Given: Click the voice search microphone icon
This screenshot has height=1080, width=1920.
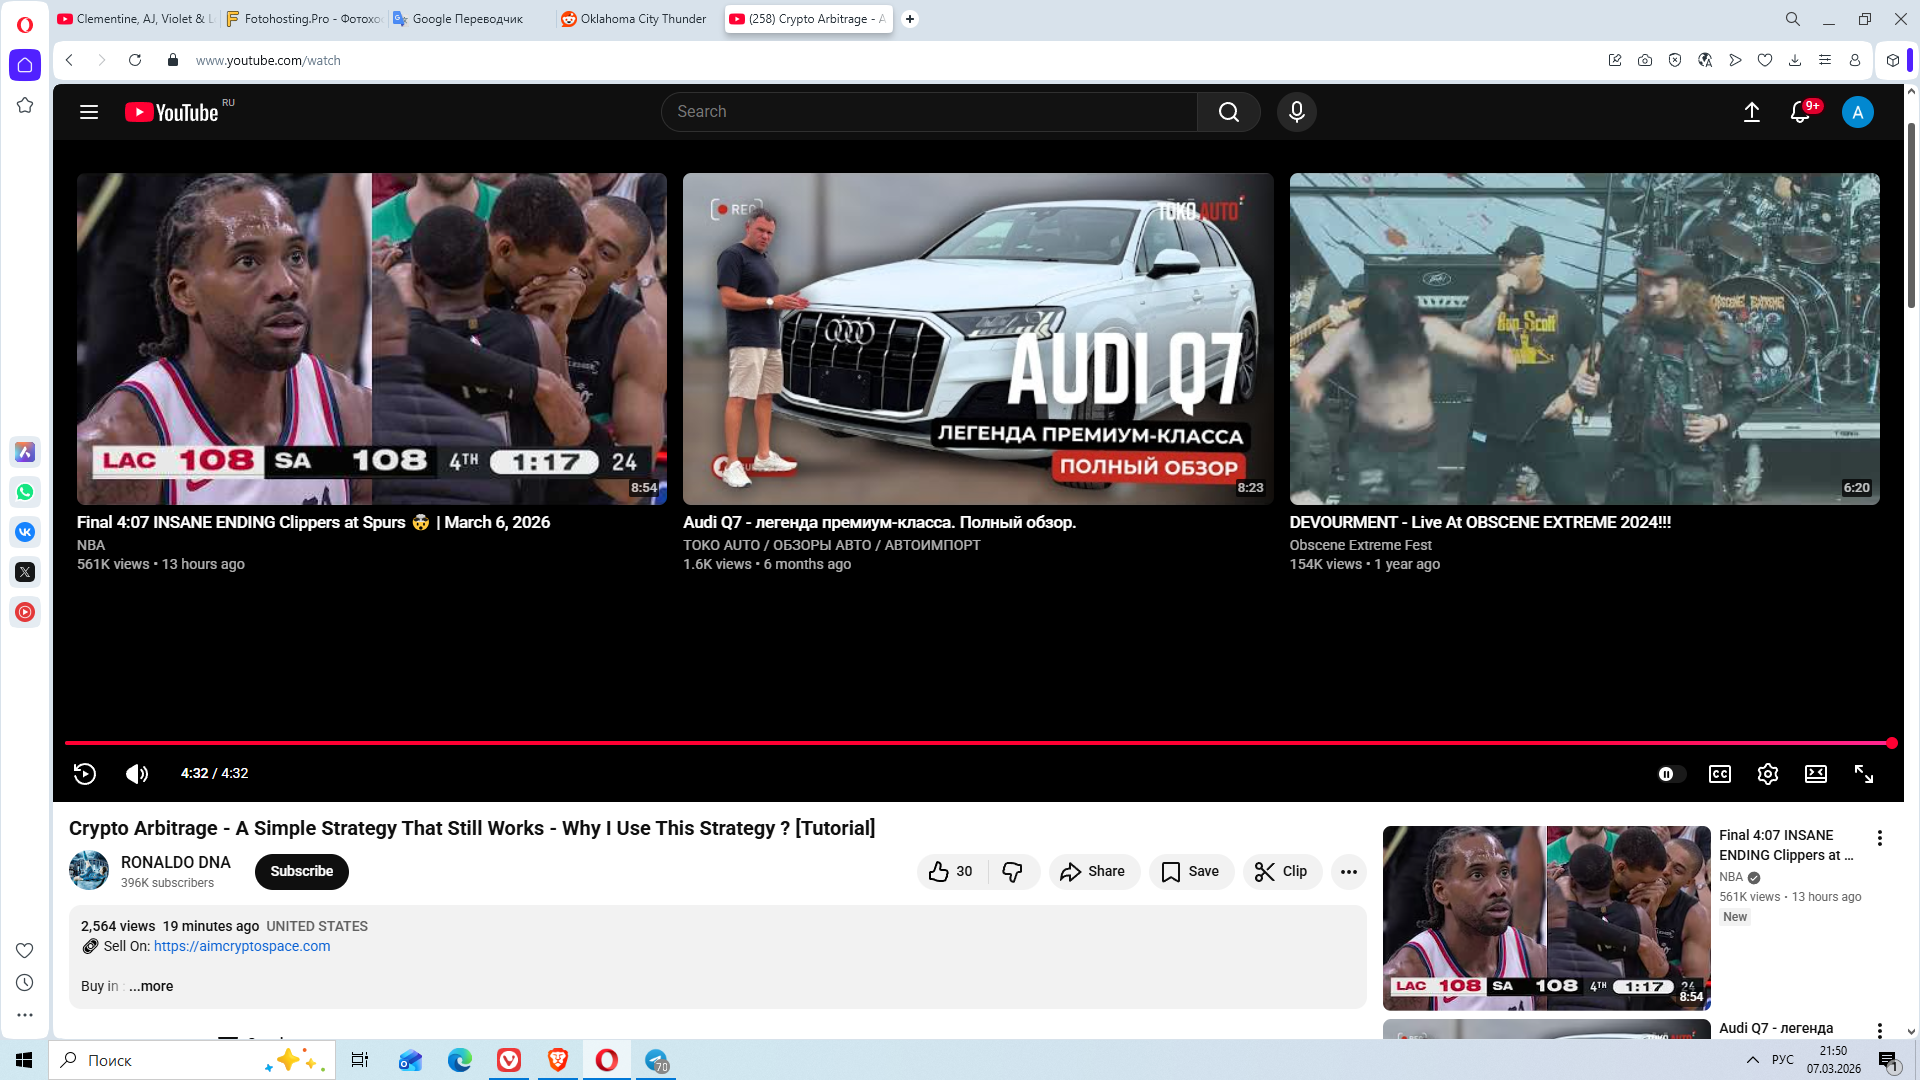Looking at the screenshot, I should [x=1296, y=112].
